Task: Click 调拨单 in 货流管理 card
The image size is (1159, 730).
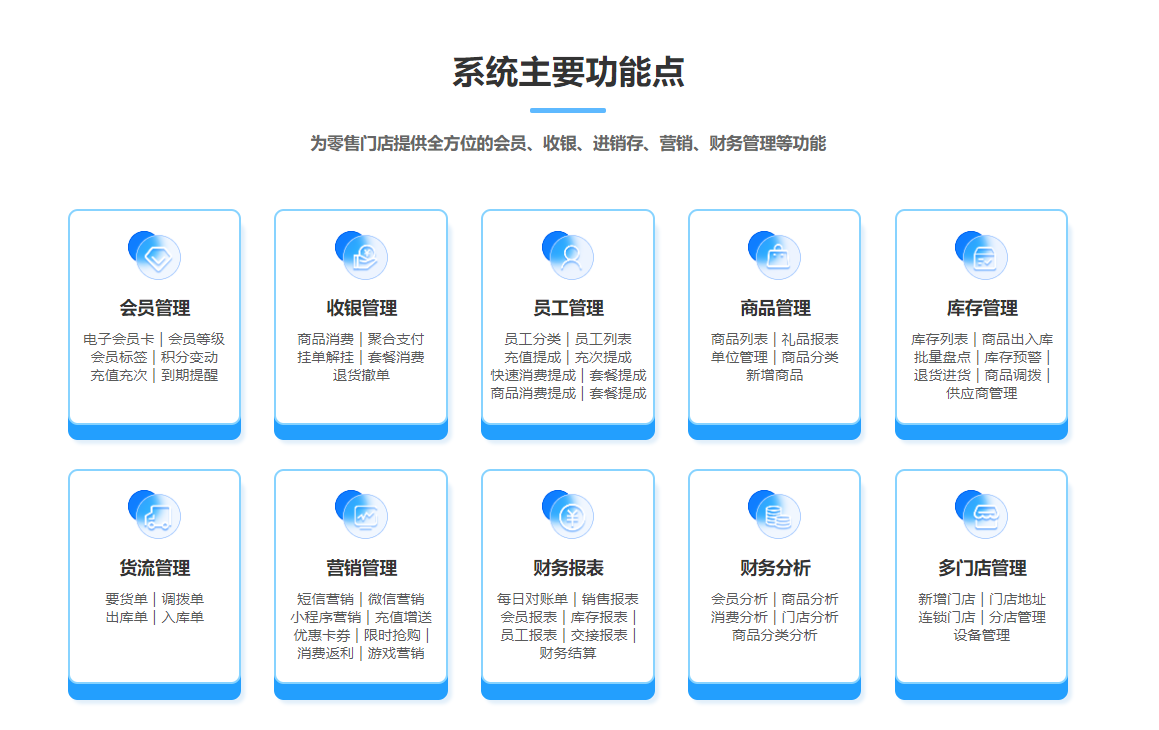Action: tap(183, 599)
